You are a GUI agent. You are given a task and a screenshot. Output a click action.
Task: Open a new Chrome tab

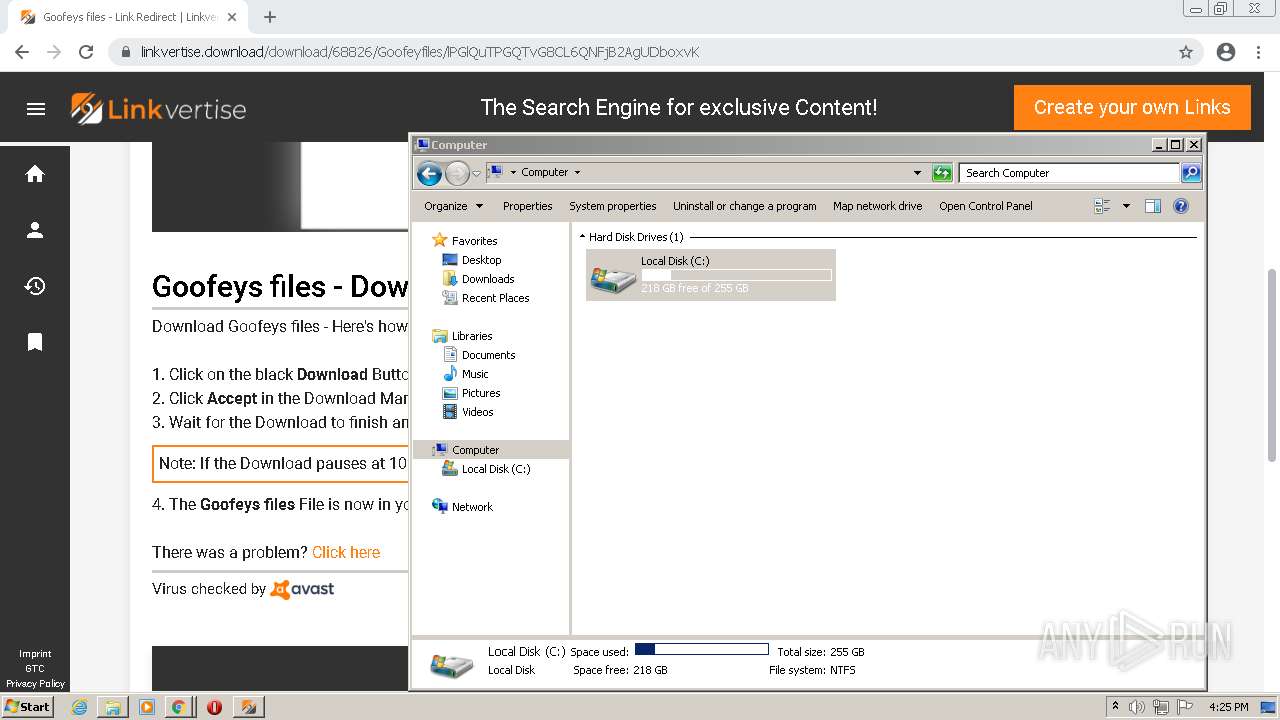[x=270, y=17]
